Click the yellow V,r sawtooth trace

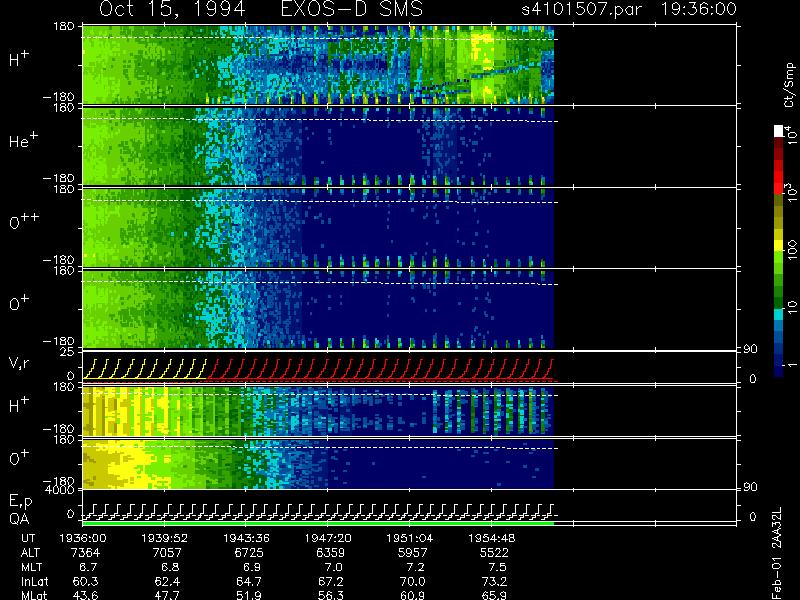point(144,368)
